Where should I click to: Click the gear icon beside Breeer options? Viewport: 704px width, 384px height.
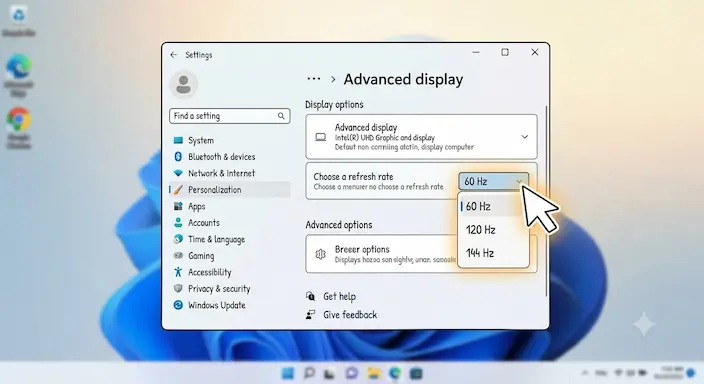pos(320,254)
